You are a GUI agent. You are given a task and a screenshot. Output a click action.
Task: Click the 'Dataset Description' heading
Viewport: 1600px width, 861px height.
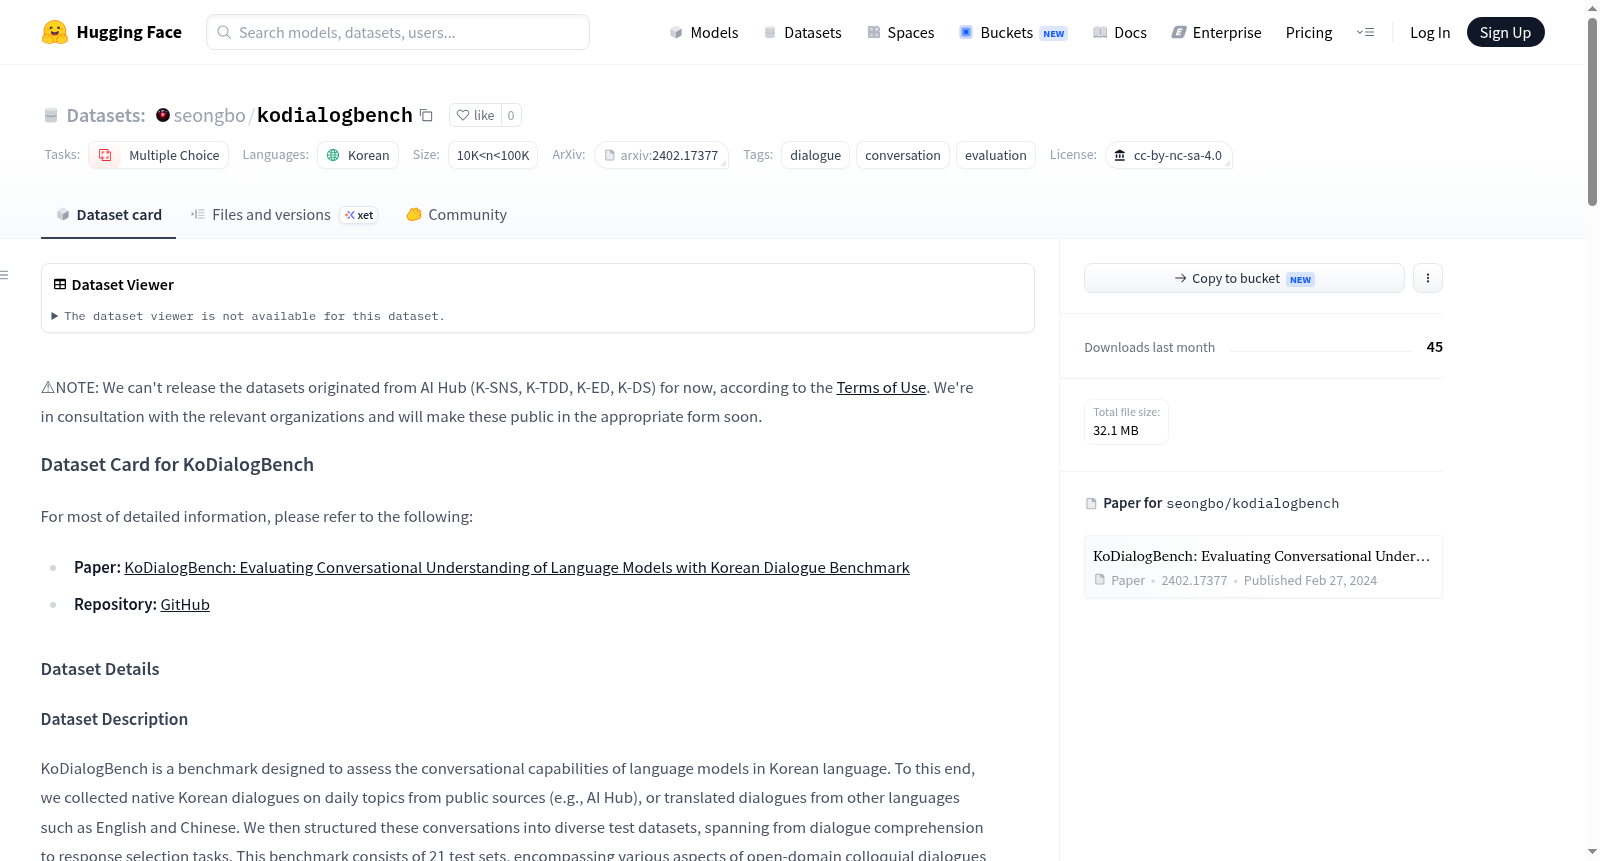pyautogui.click(x=114, y=720)
